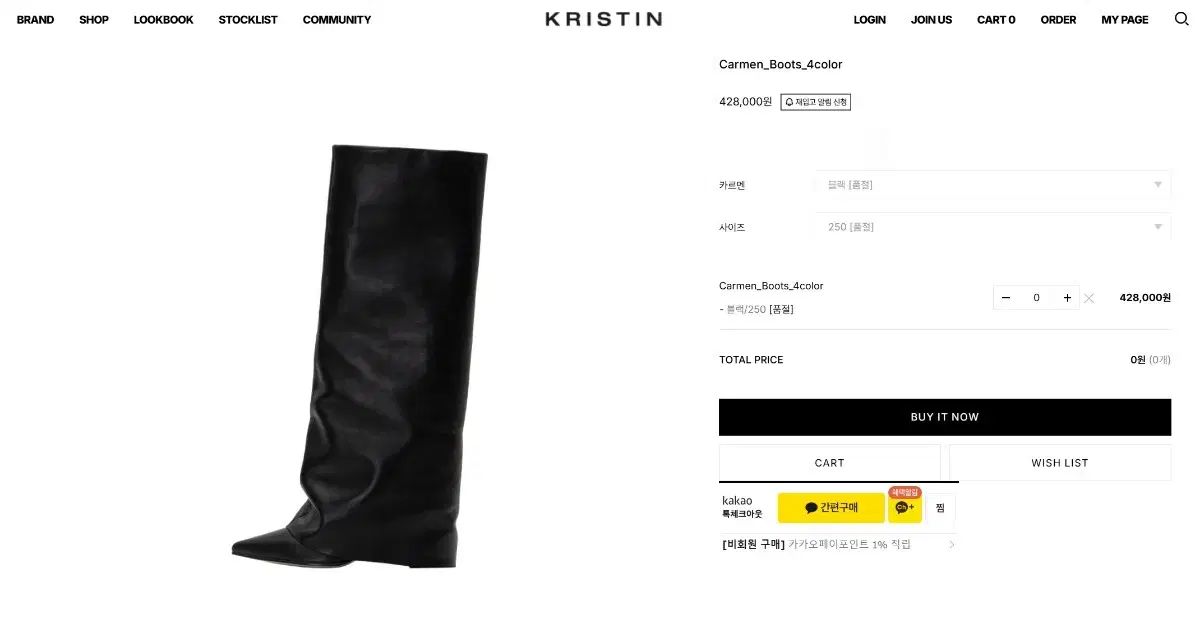
Task: Click the quantity input field
Action: [x=1036, y=298]
